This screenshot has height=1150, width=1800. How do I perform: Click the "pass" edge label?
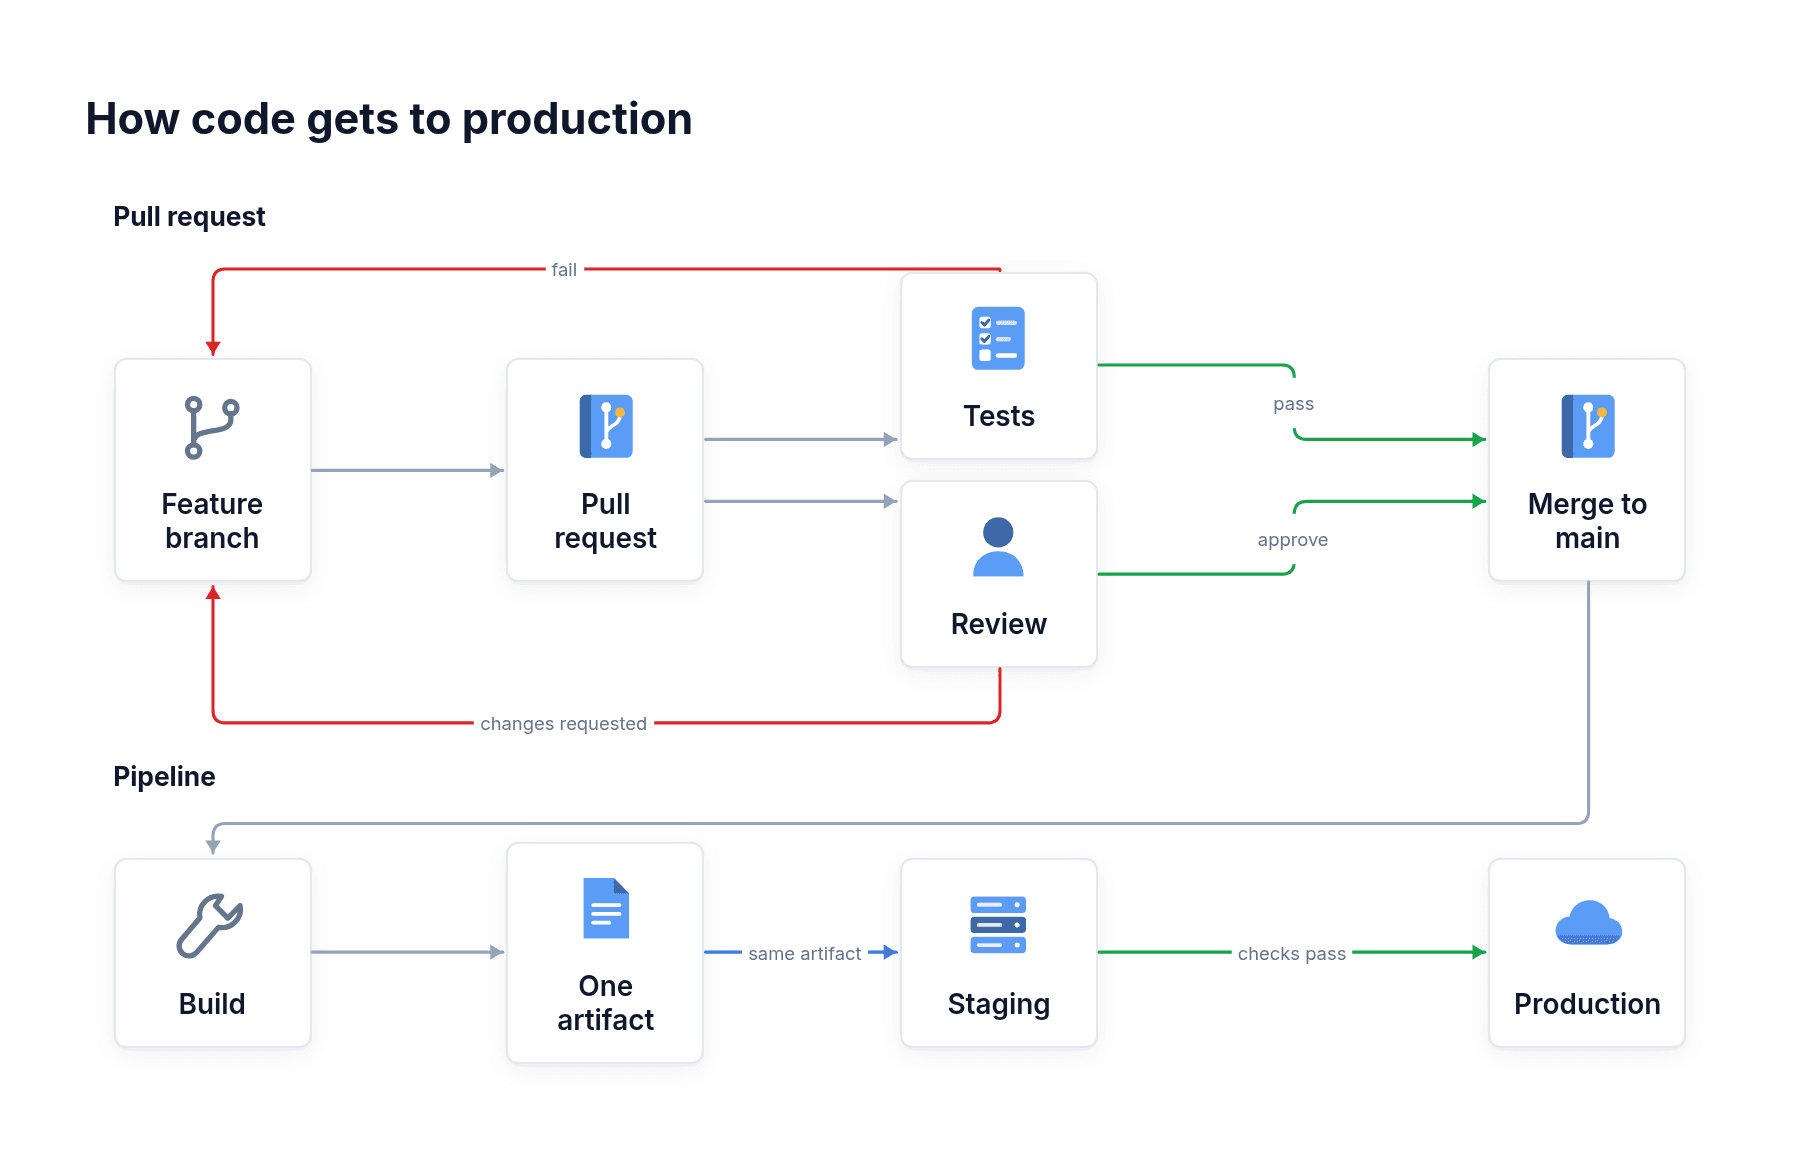click(1294, 404)
